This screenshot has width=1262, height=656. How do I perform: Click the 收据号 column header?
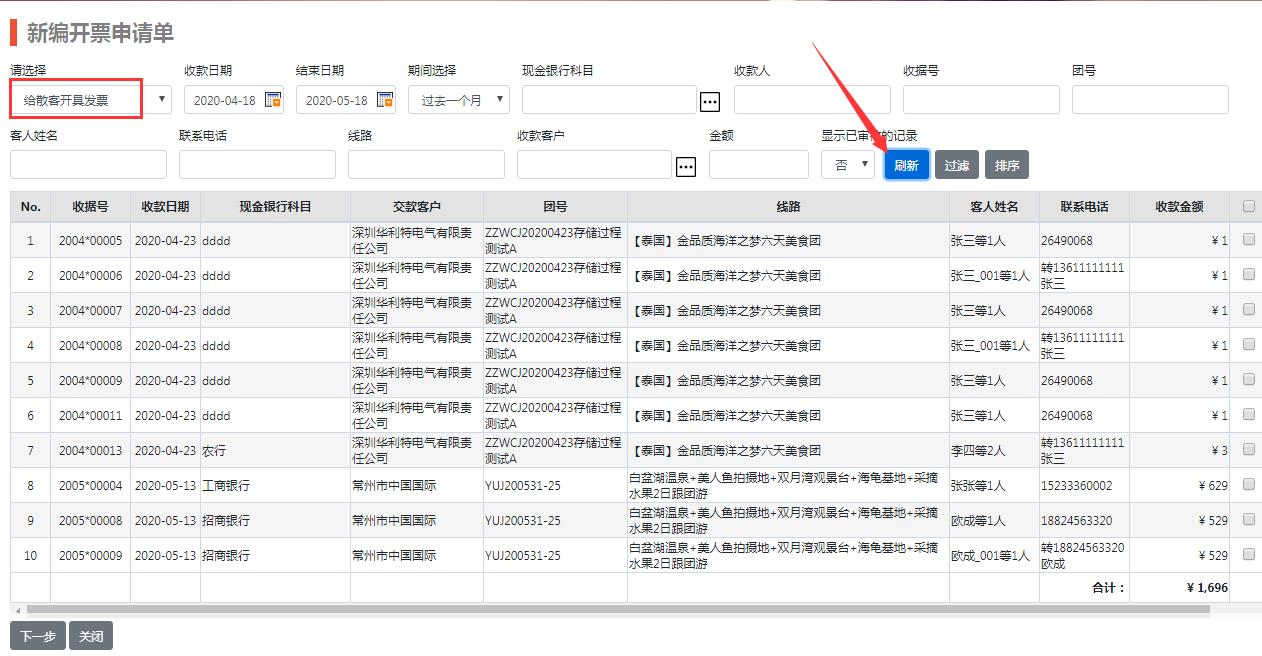(90, 207)
